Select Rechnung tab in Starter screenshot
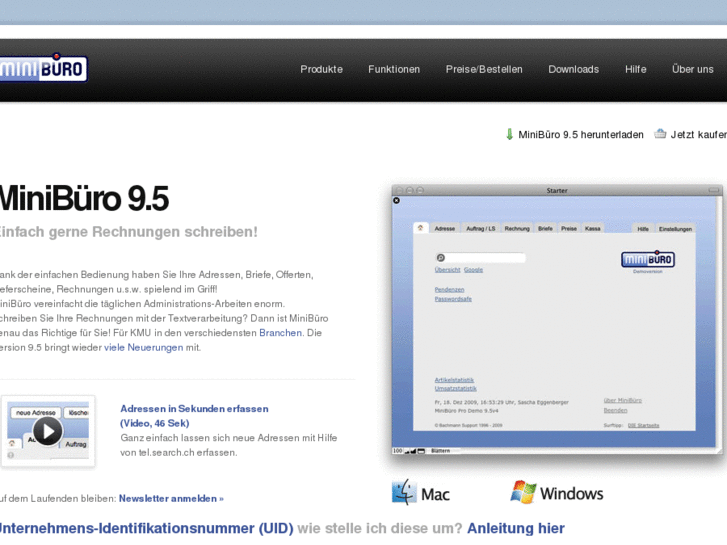This screenshot has width=727, height=545. [517, 228]
